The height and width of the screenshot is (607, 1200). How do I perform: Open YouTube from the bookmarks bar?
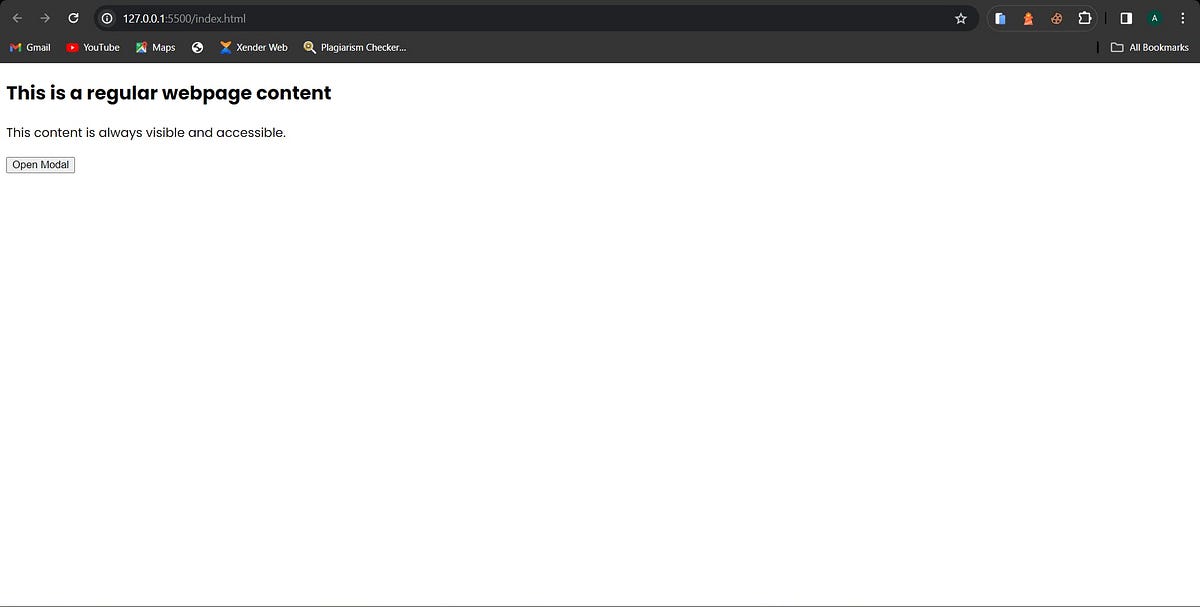click(x=93, y=47)
